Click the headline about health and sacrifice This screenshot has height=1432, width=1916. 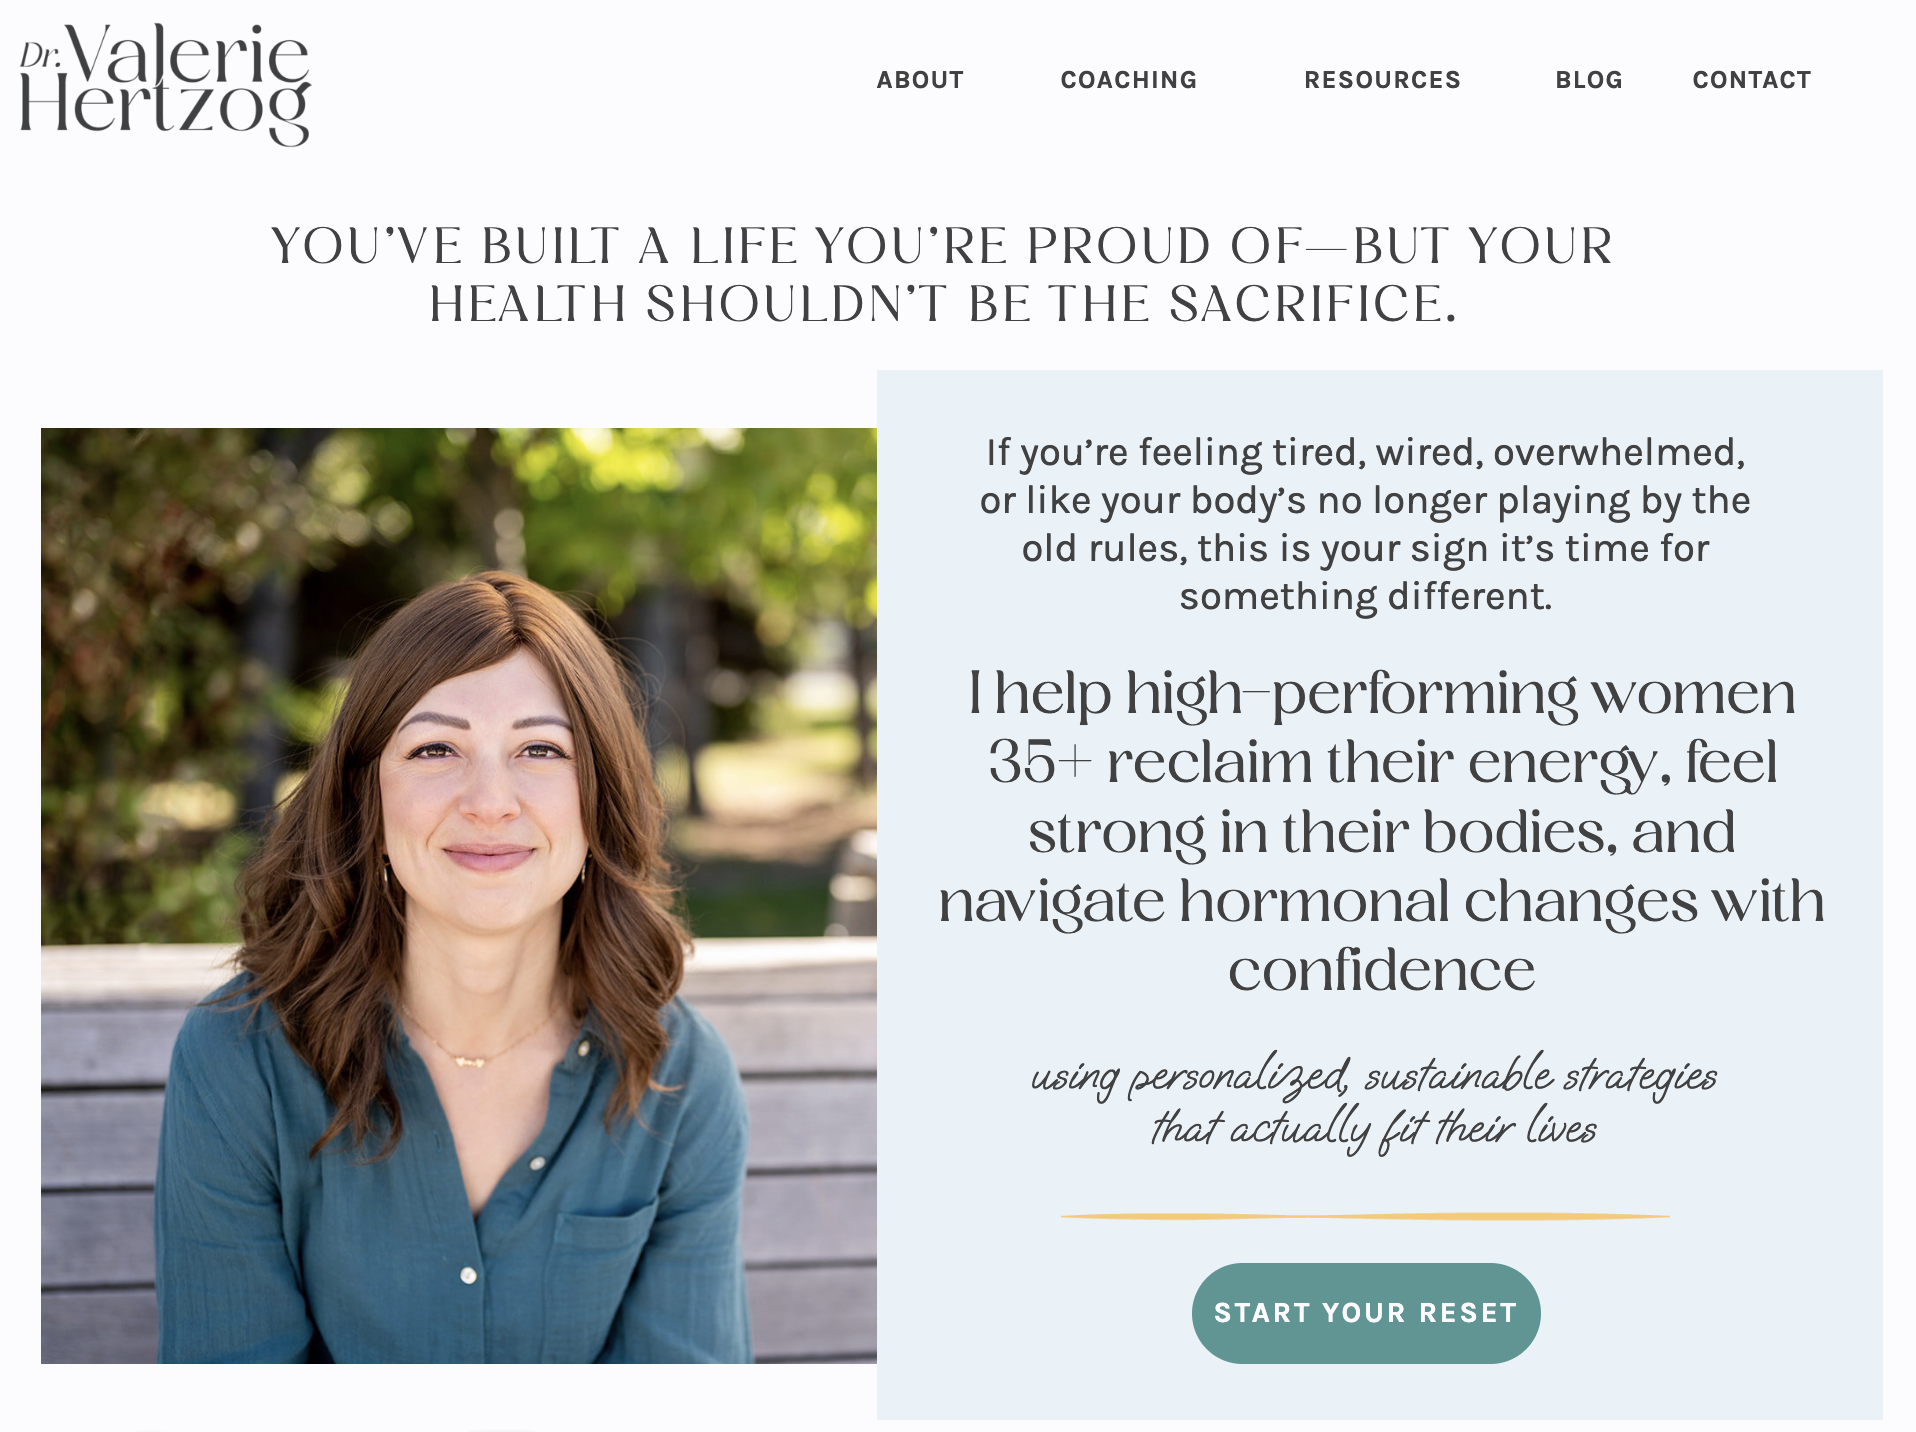[x=942, y=275]
